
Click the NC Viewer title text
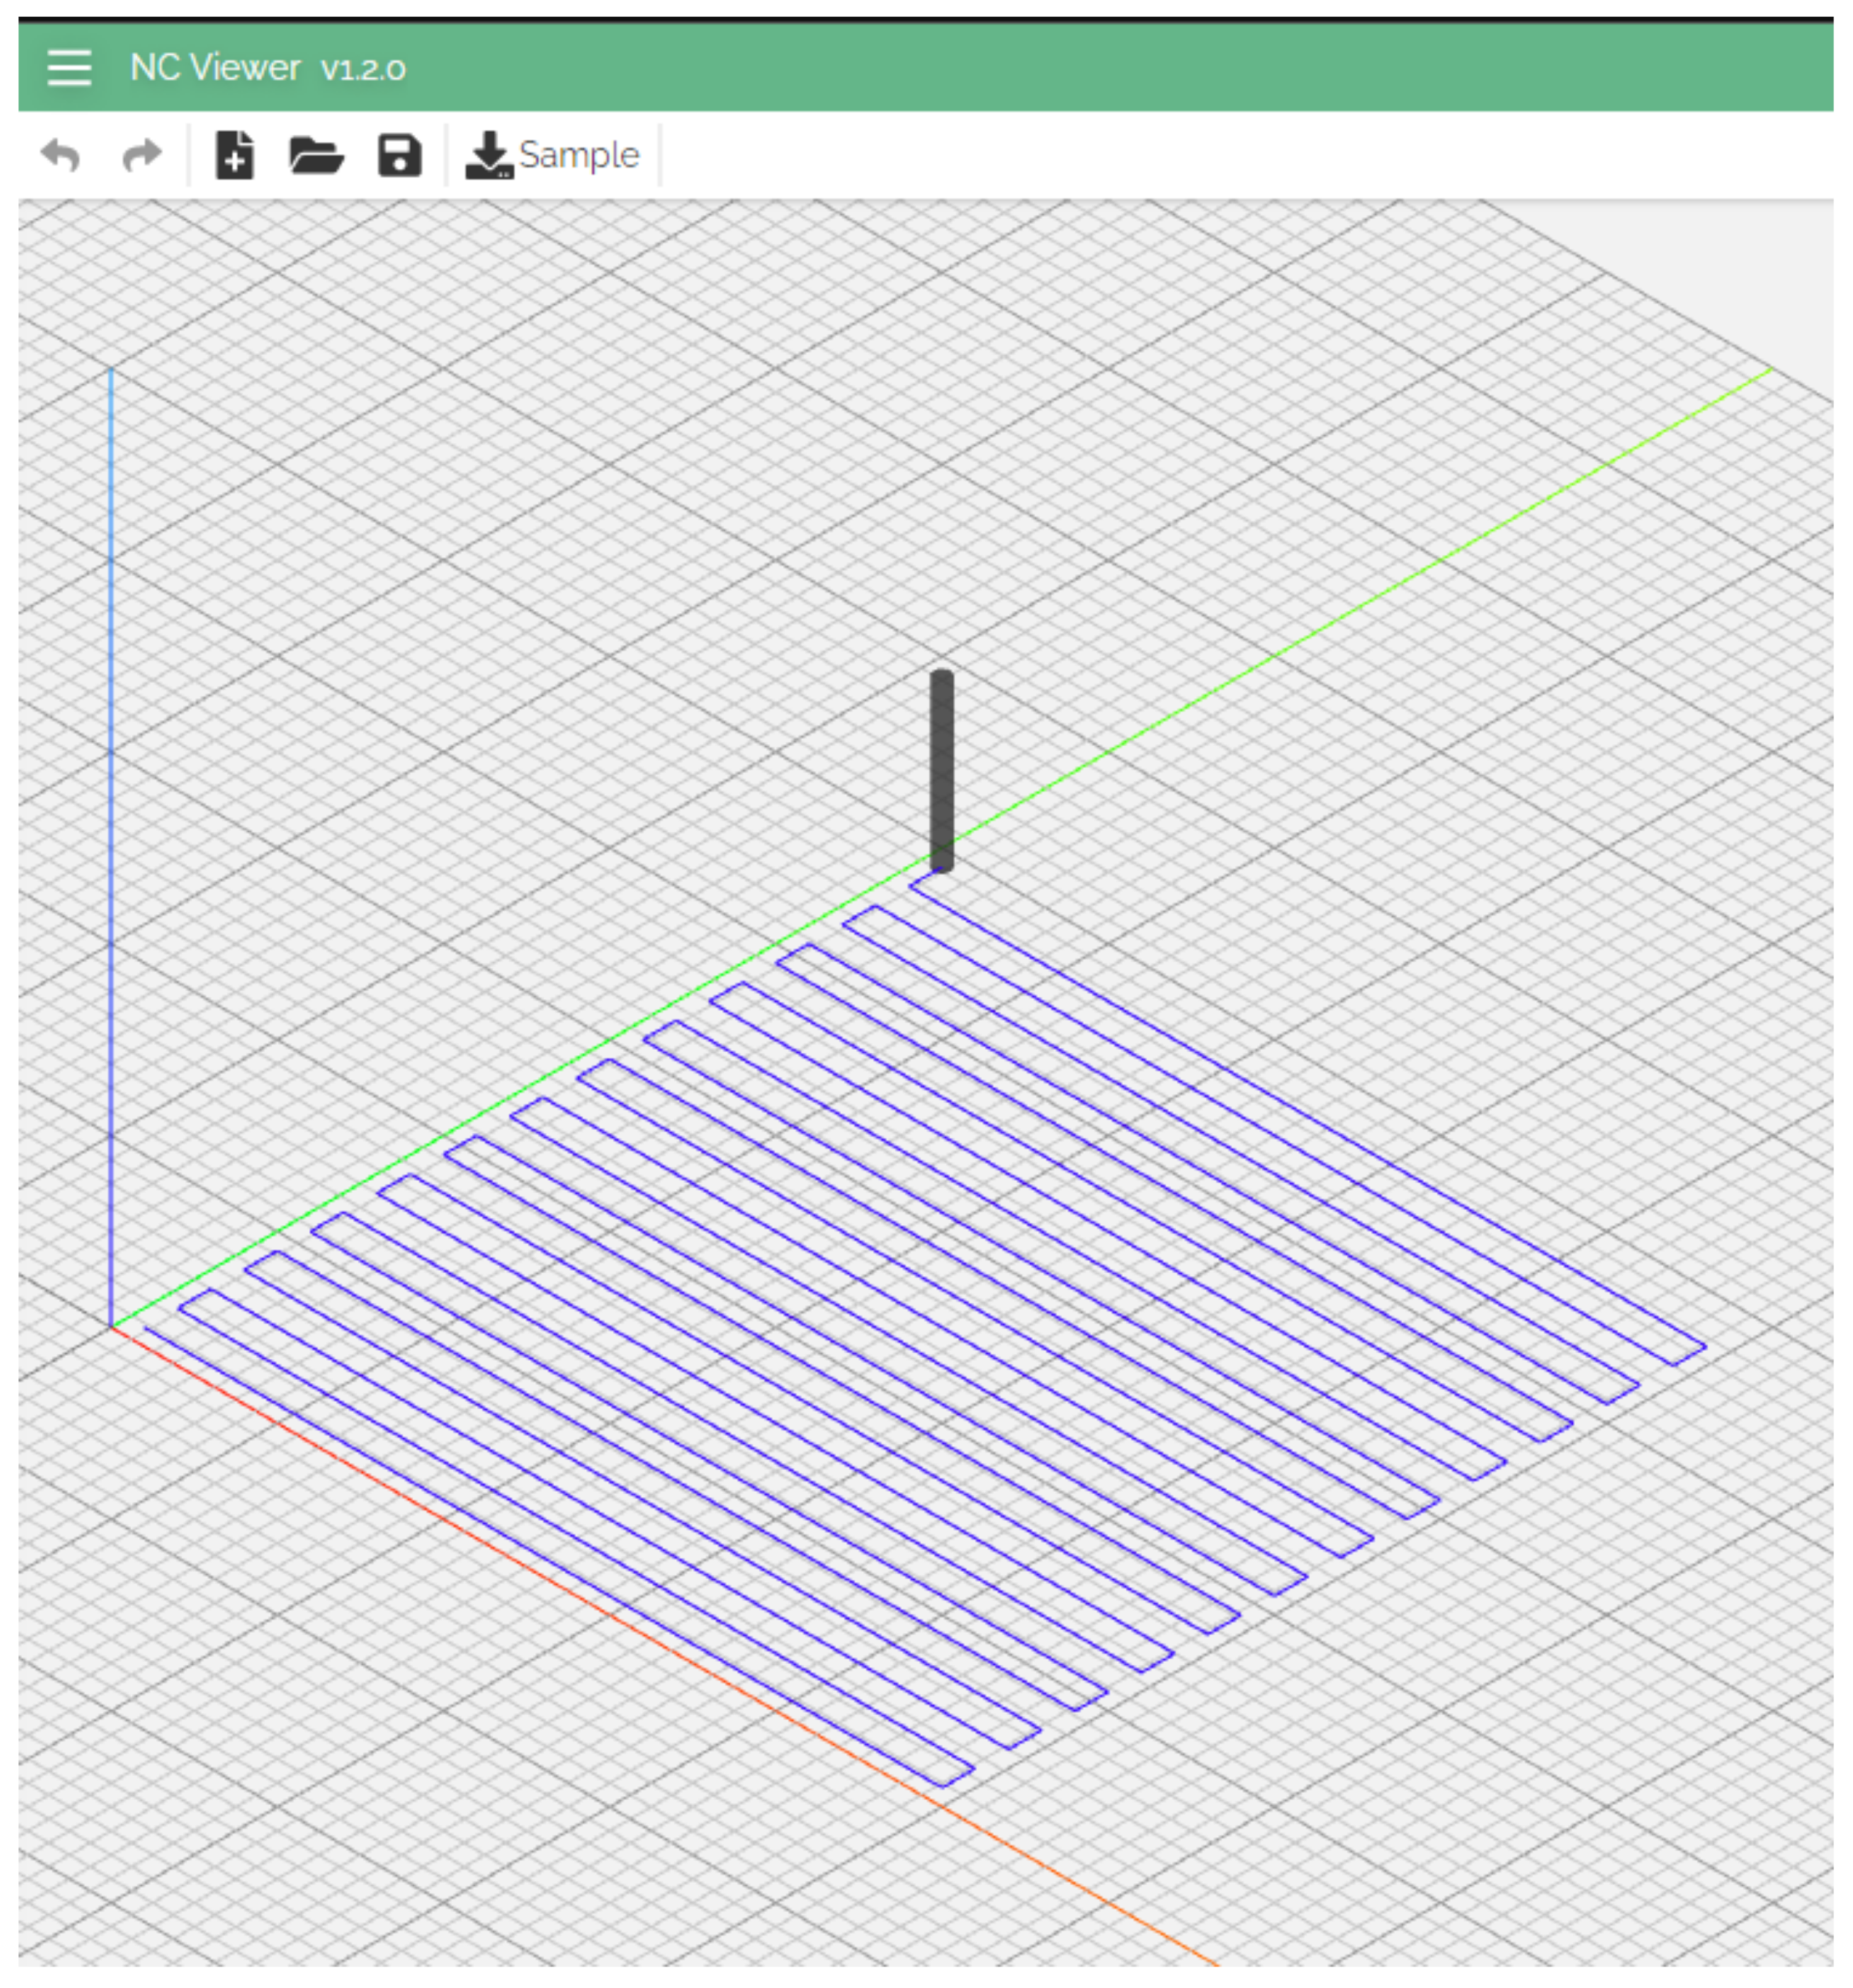(215, 68)
